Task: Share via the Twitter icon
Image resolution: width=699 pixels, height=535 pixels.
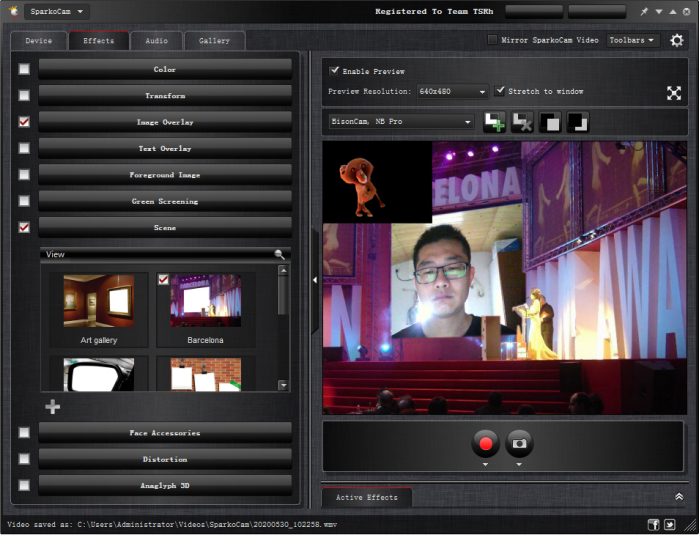Action: coord(670,524)
